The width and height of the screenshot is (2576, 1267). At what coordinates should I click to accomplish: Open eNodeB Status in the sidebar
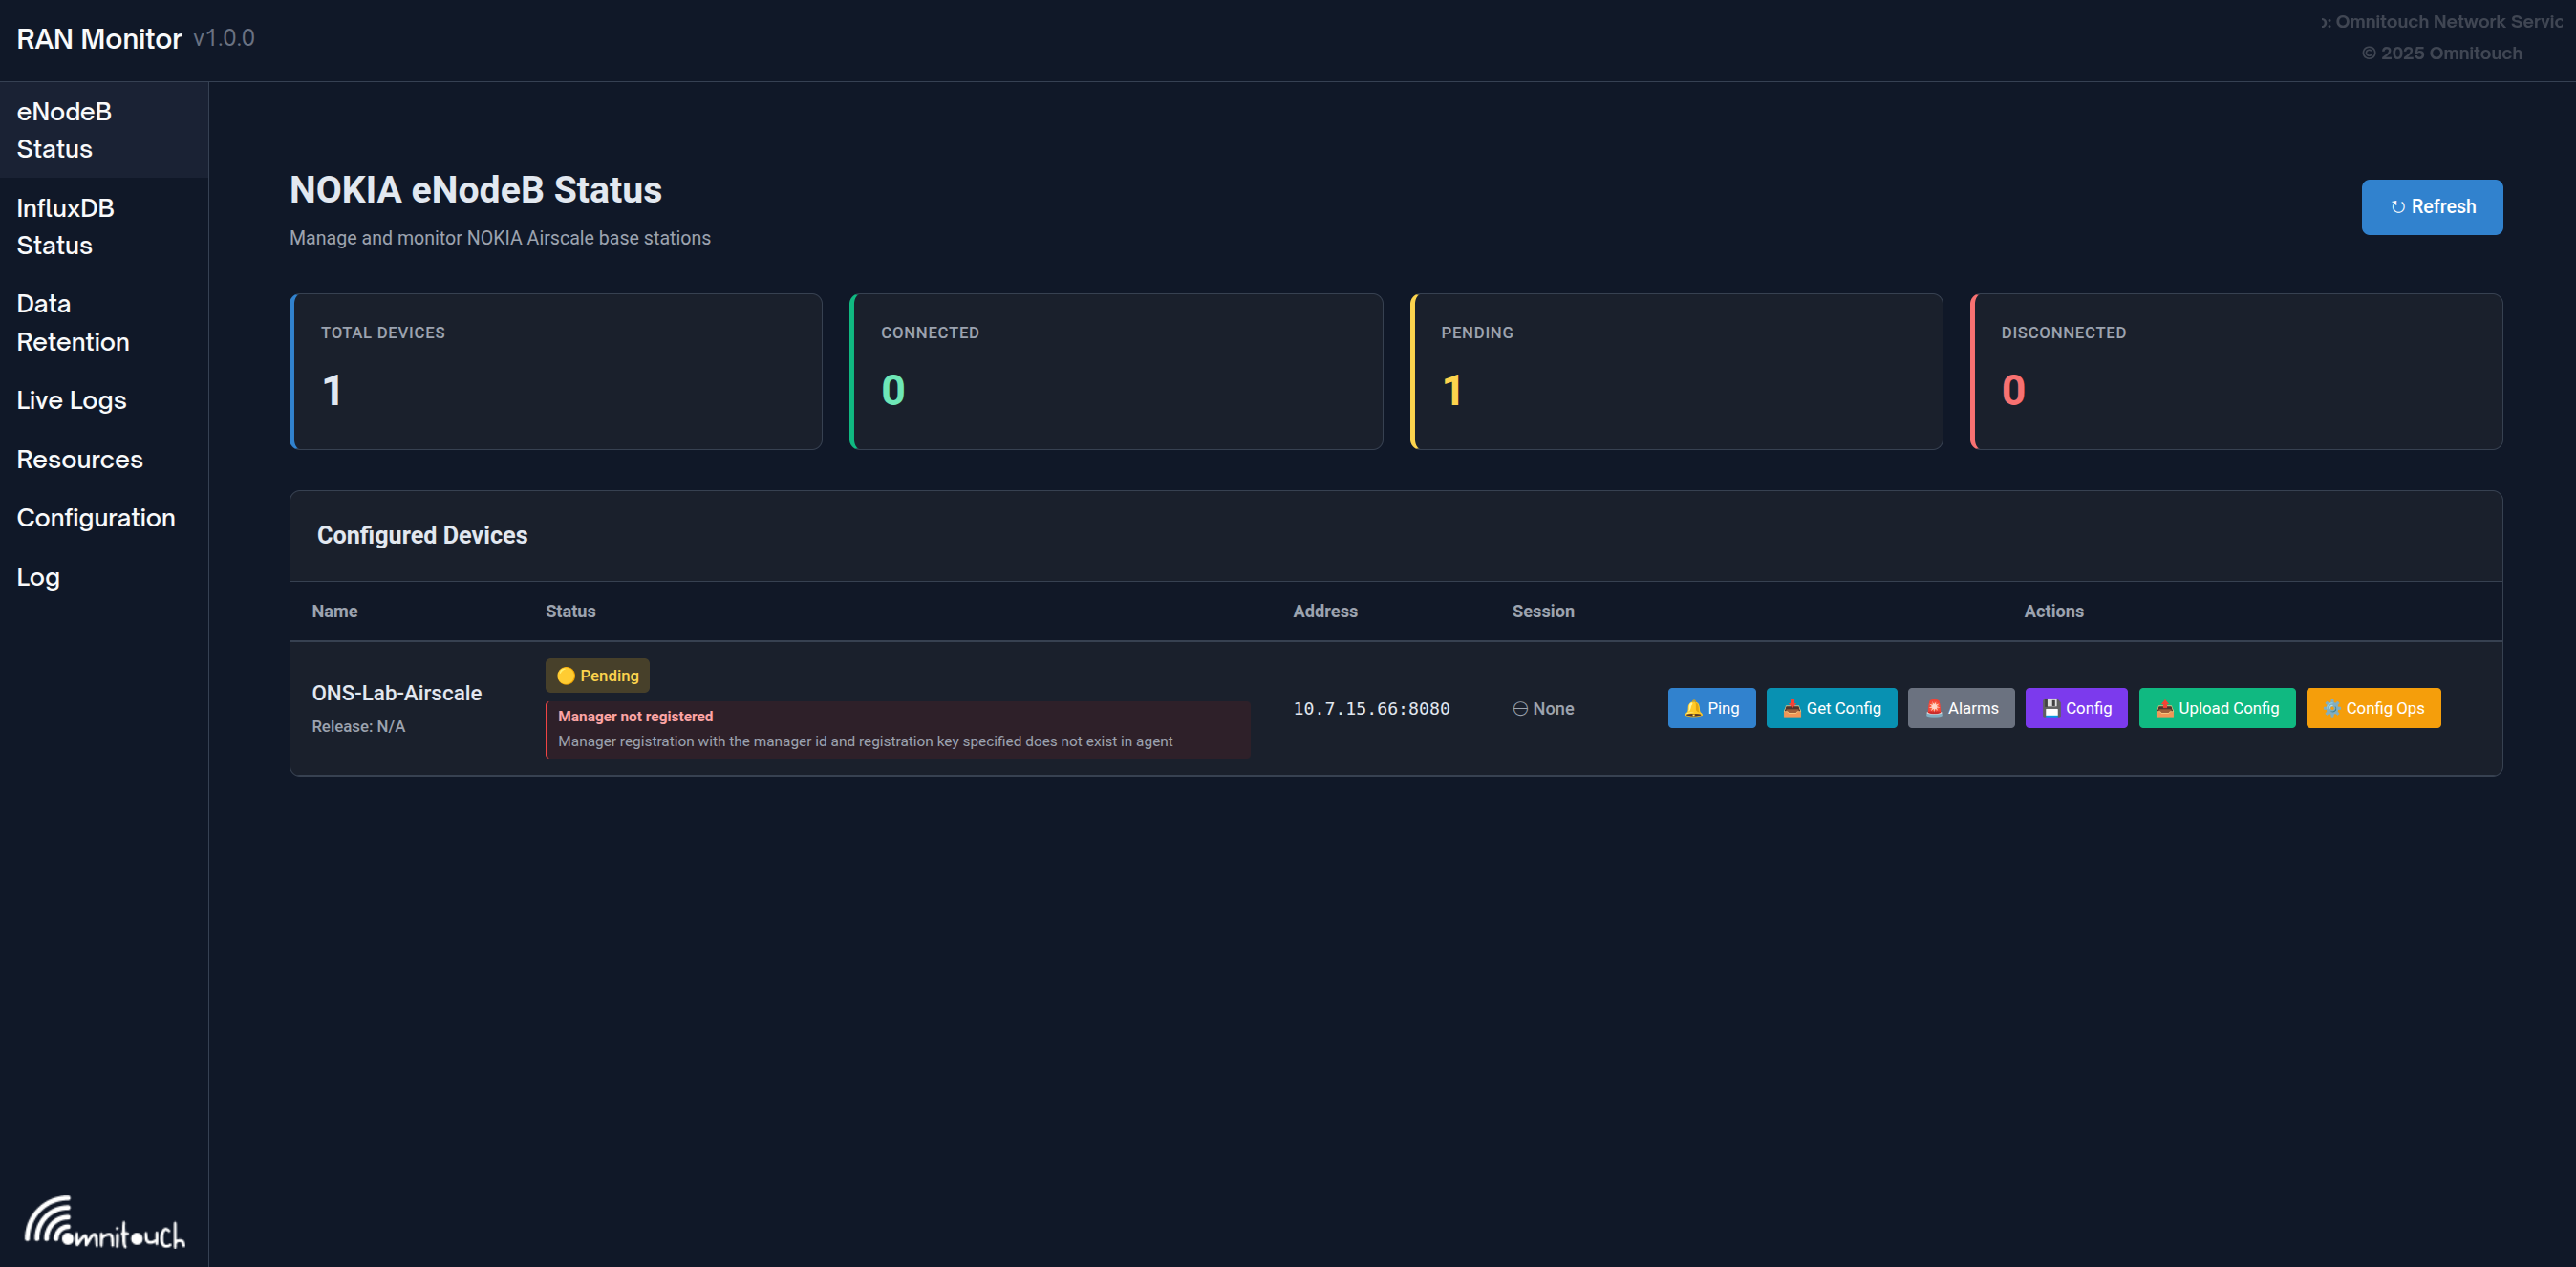pos(104,130)
